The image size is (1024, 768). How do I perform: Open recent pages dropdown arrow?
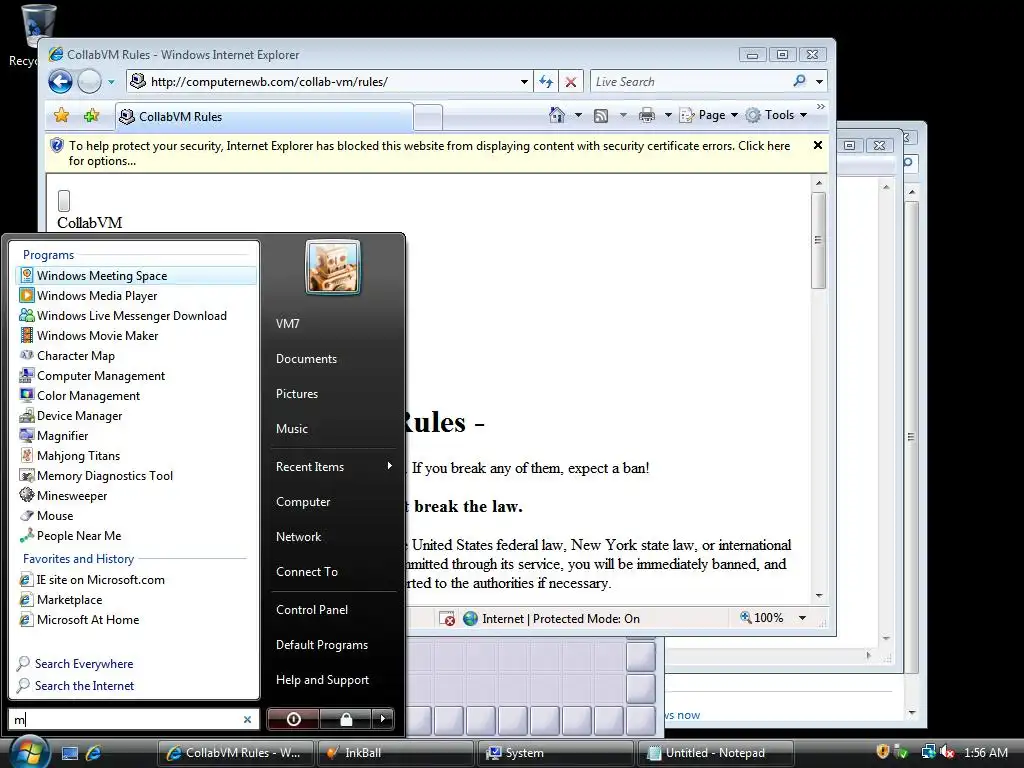click(x=111, y=82)
